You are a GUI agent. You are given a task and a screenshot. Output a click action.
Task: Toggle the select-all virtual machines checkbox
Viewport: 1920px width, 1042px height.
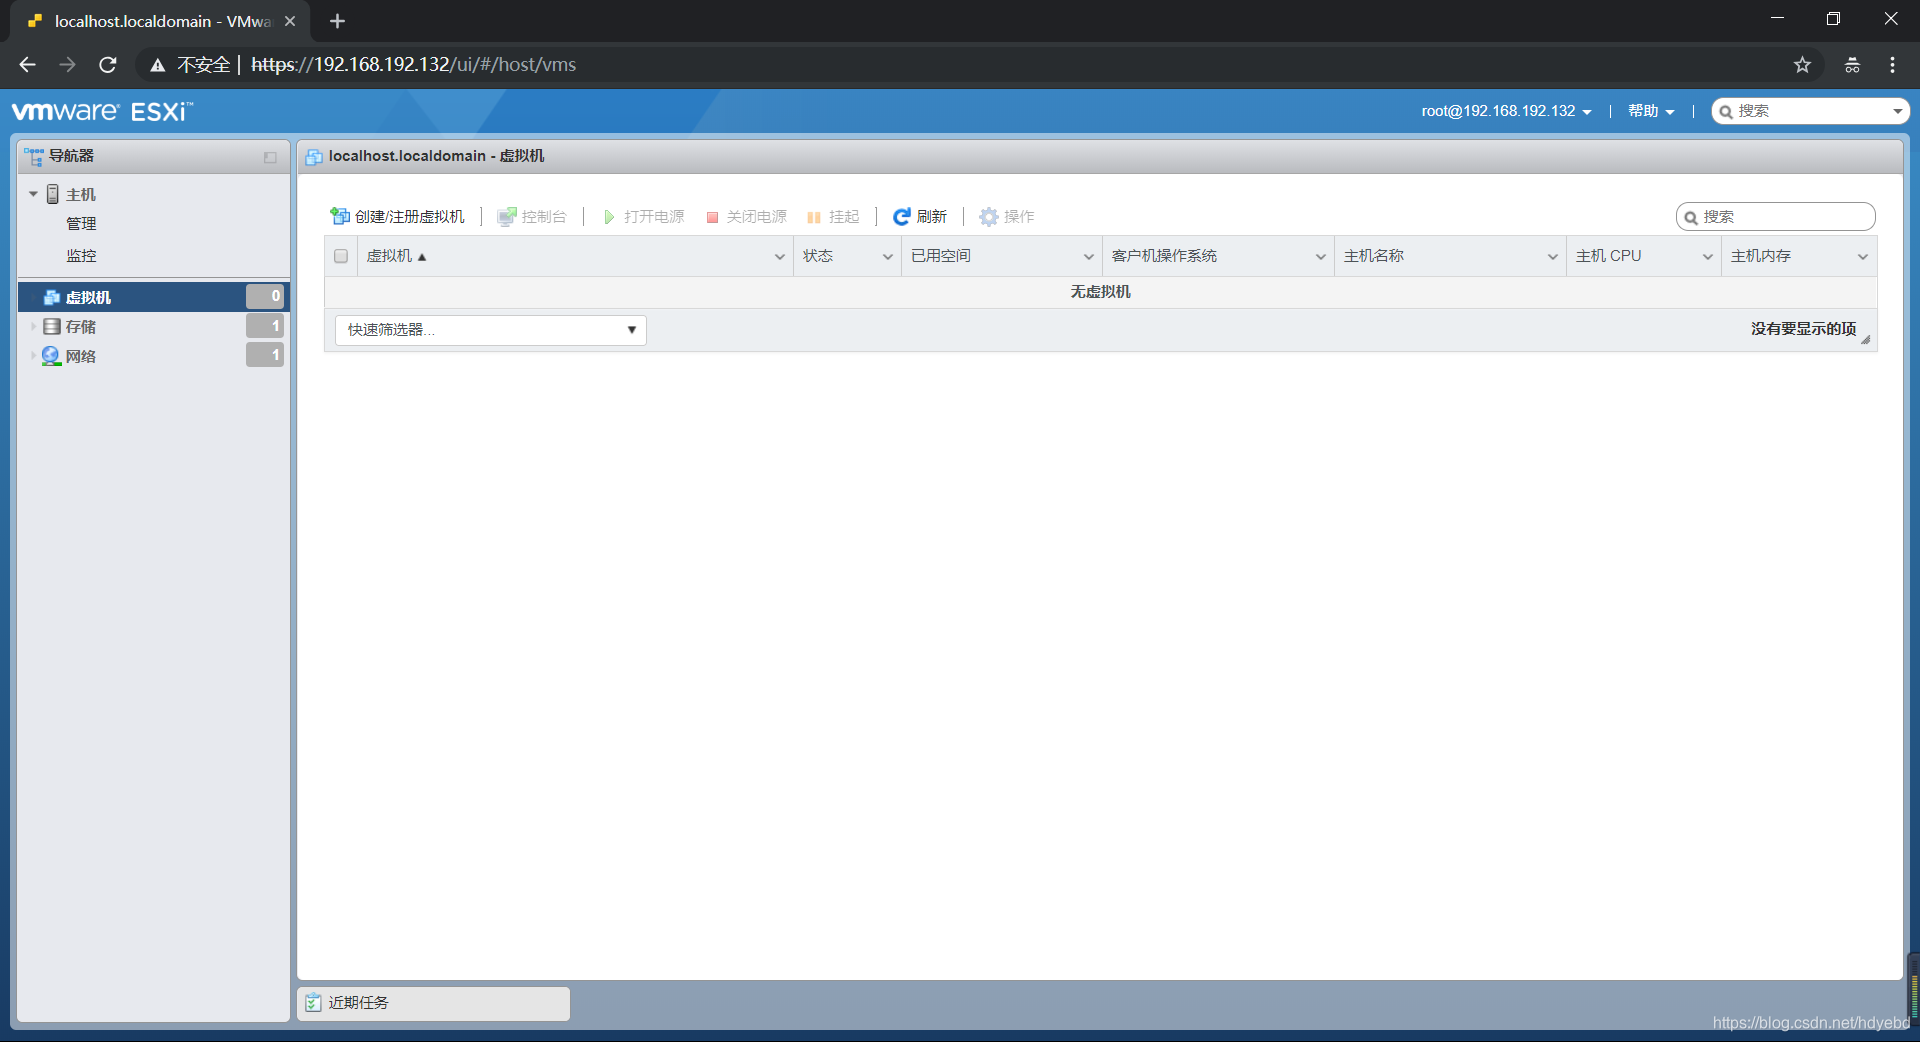click(341, 256)
